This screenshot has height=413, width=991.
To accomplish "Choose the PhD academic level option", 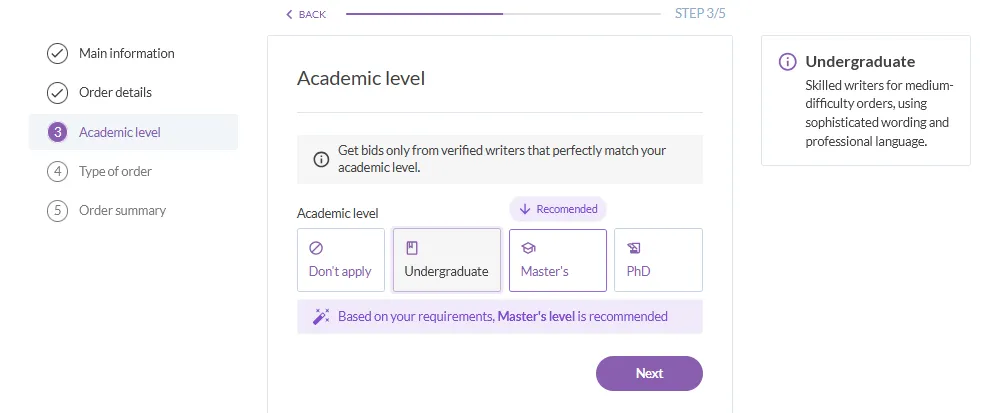I will (x=659, y=260).
